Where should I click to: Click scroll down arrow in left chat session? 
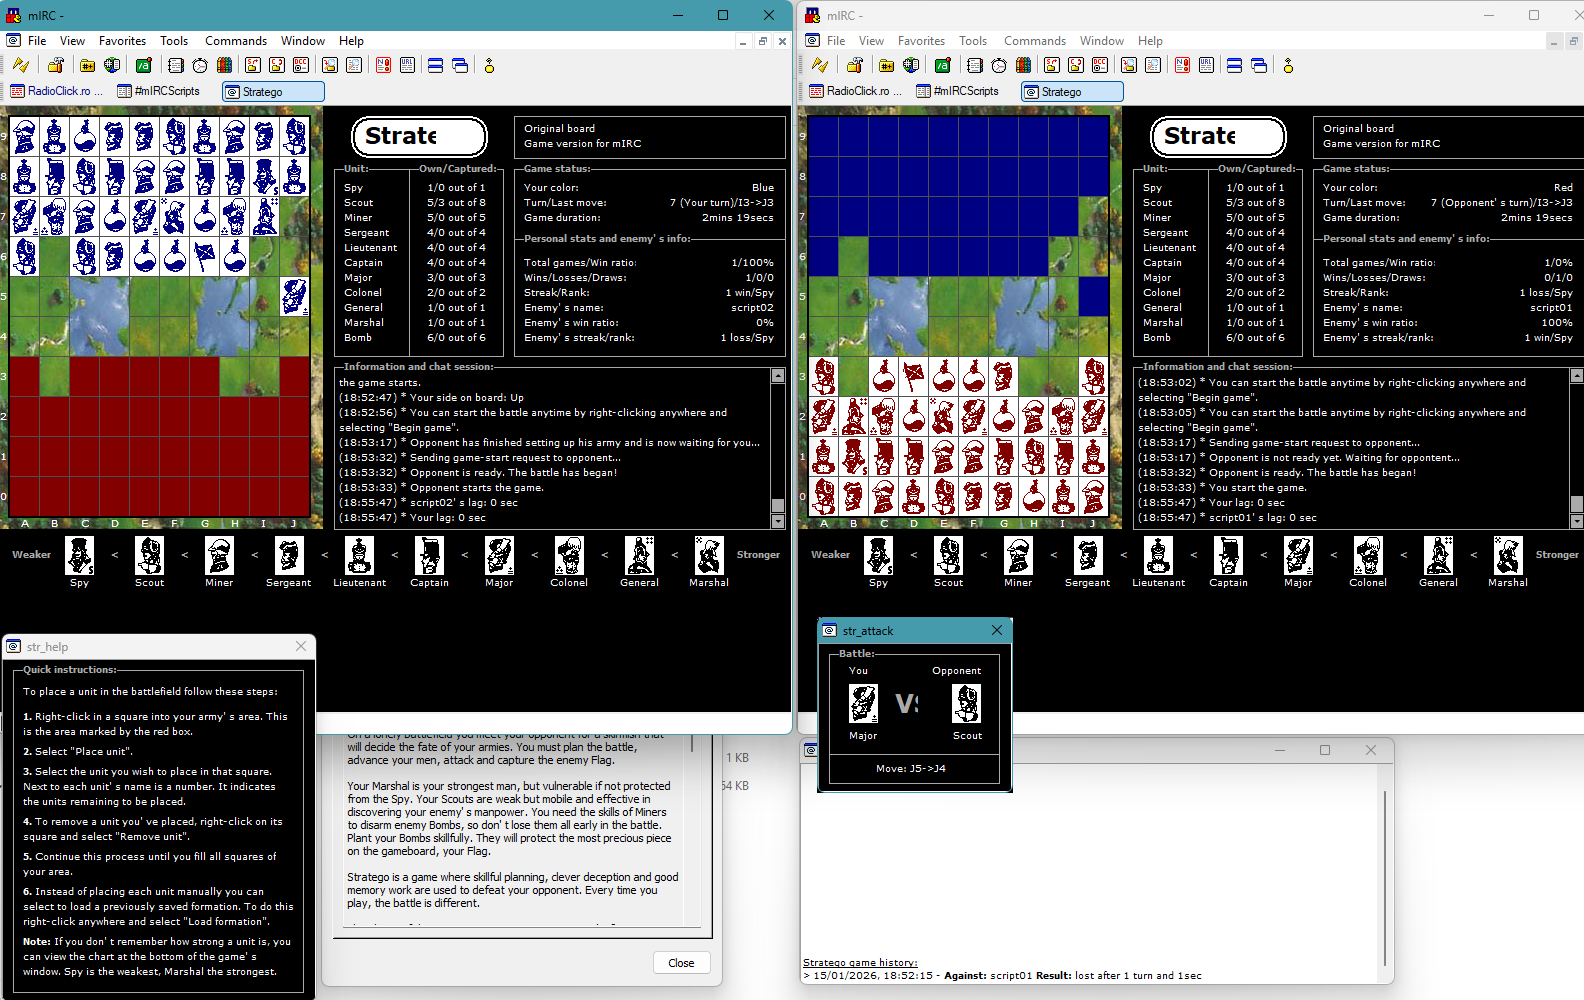coord(778,522)
